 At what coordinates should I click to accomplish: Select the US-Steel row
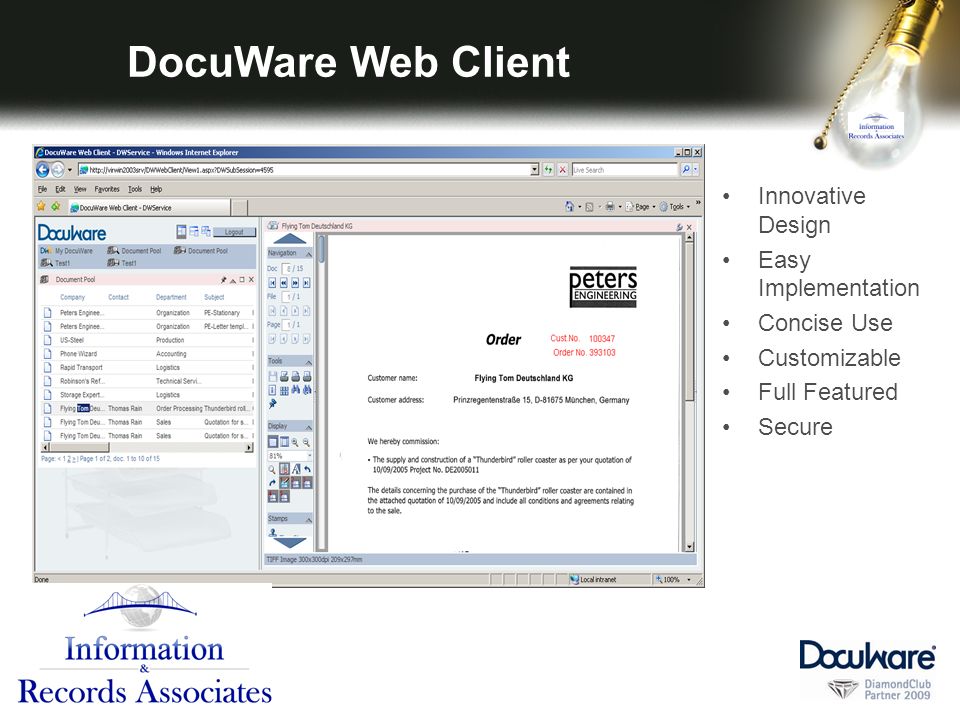tap(148, 340)
